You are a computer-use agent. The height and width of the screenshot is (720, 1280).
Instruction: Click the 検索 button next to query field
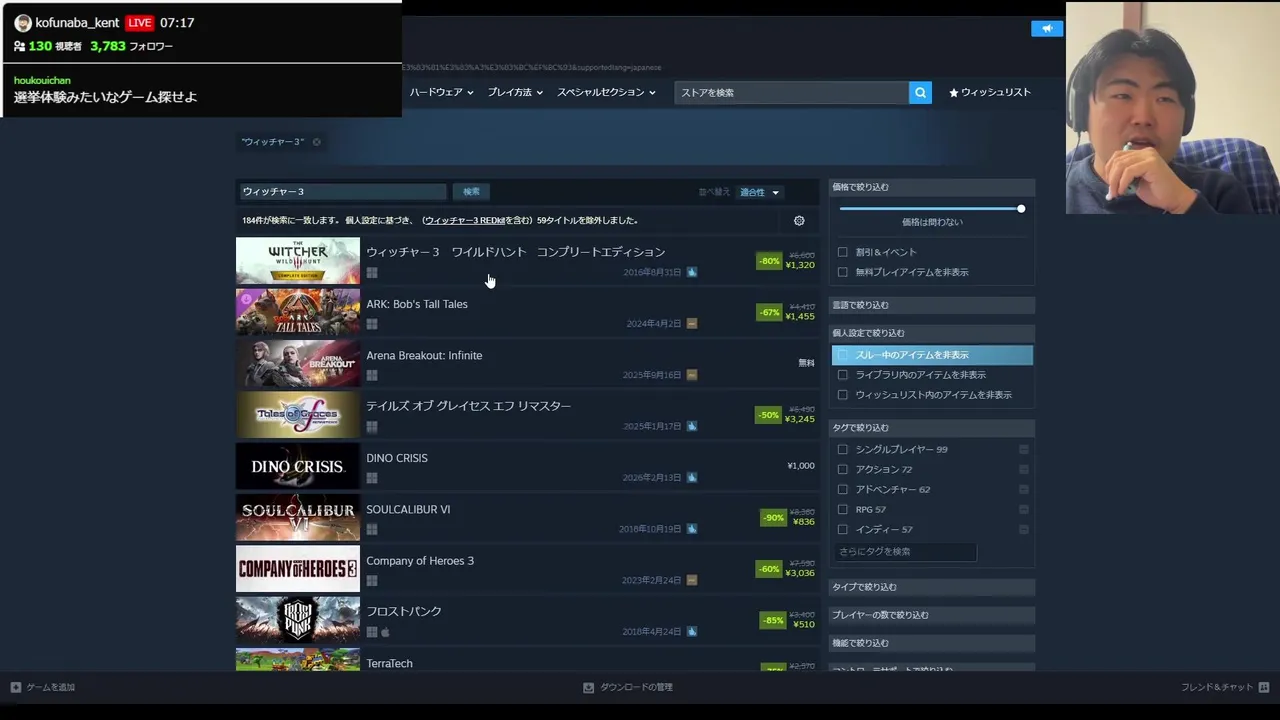click(471, 191)
